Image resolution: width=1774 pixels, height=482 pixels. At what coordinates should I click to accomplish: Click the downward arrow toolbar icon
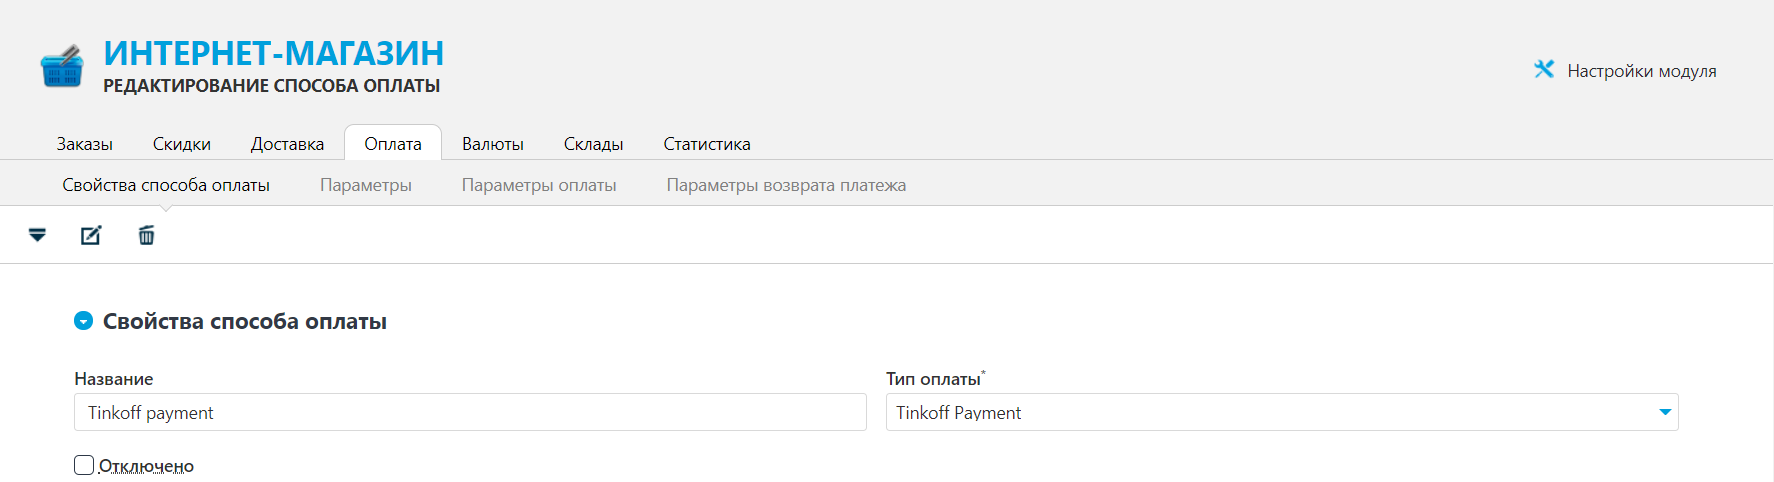37,235
